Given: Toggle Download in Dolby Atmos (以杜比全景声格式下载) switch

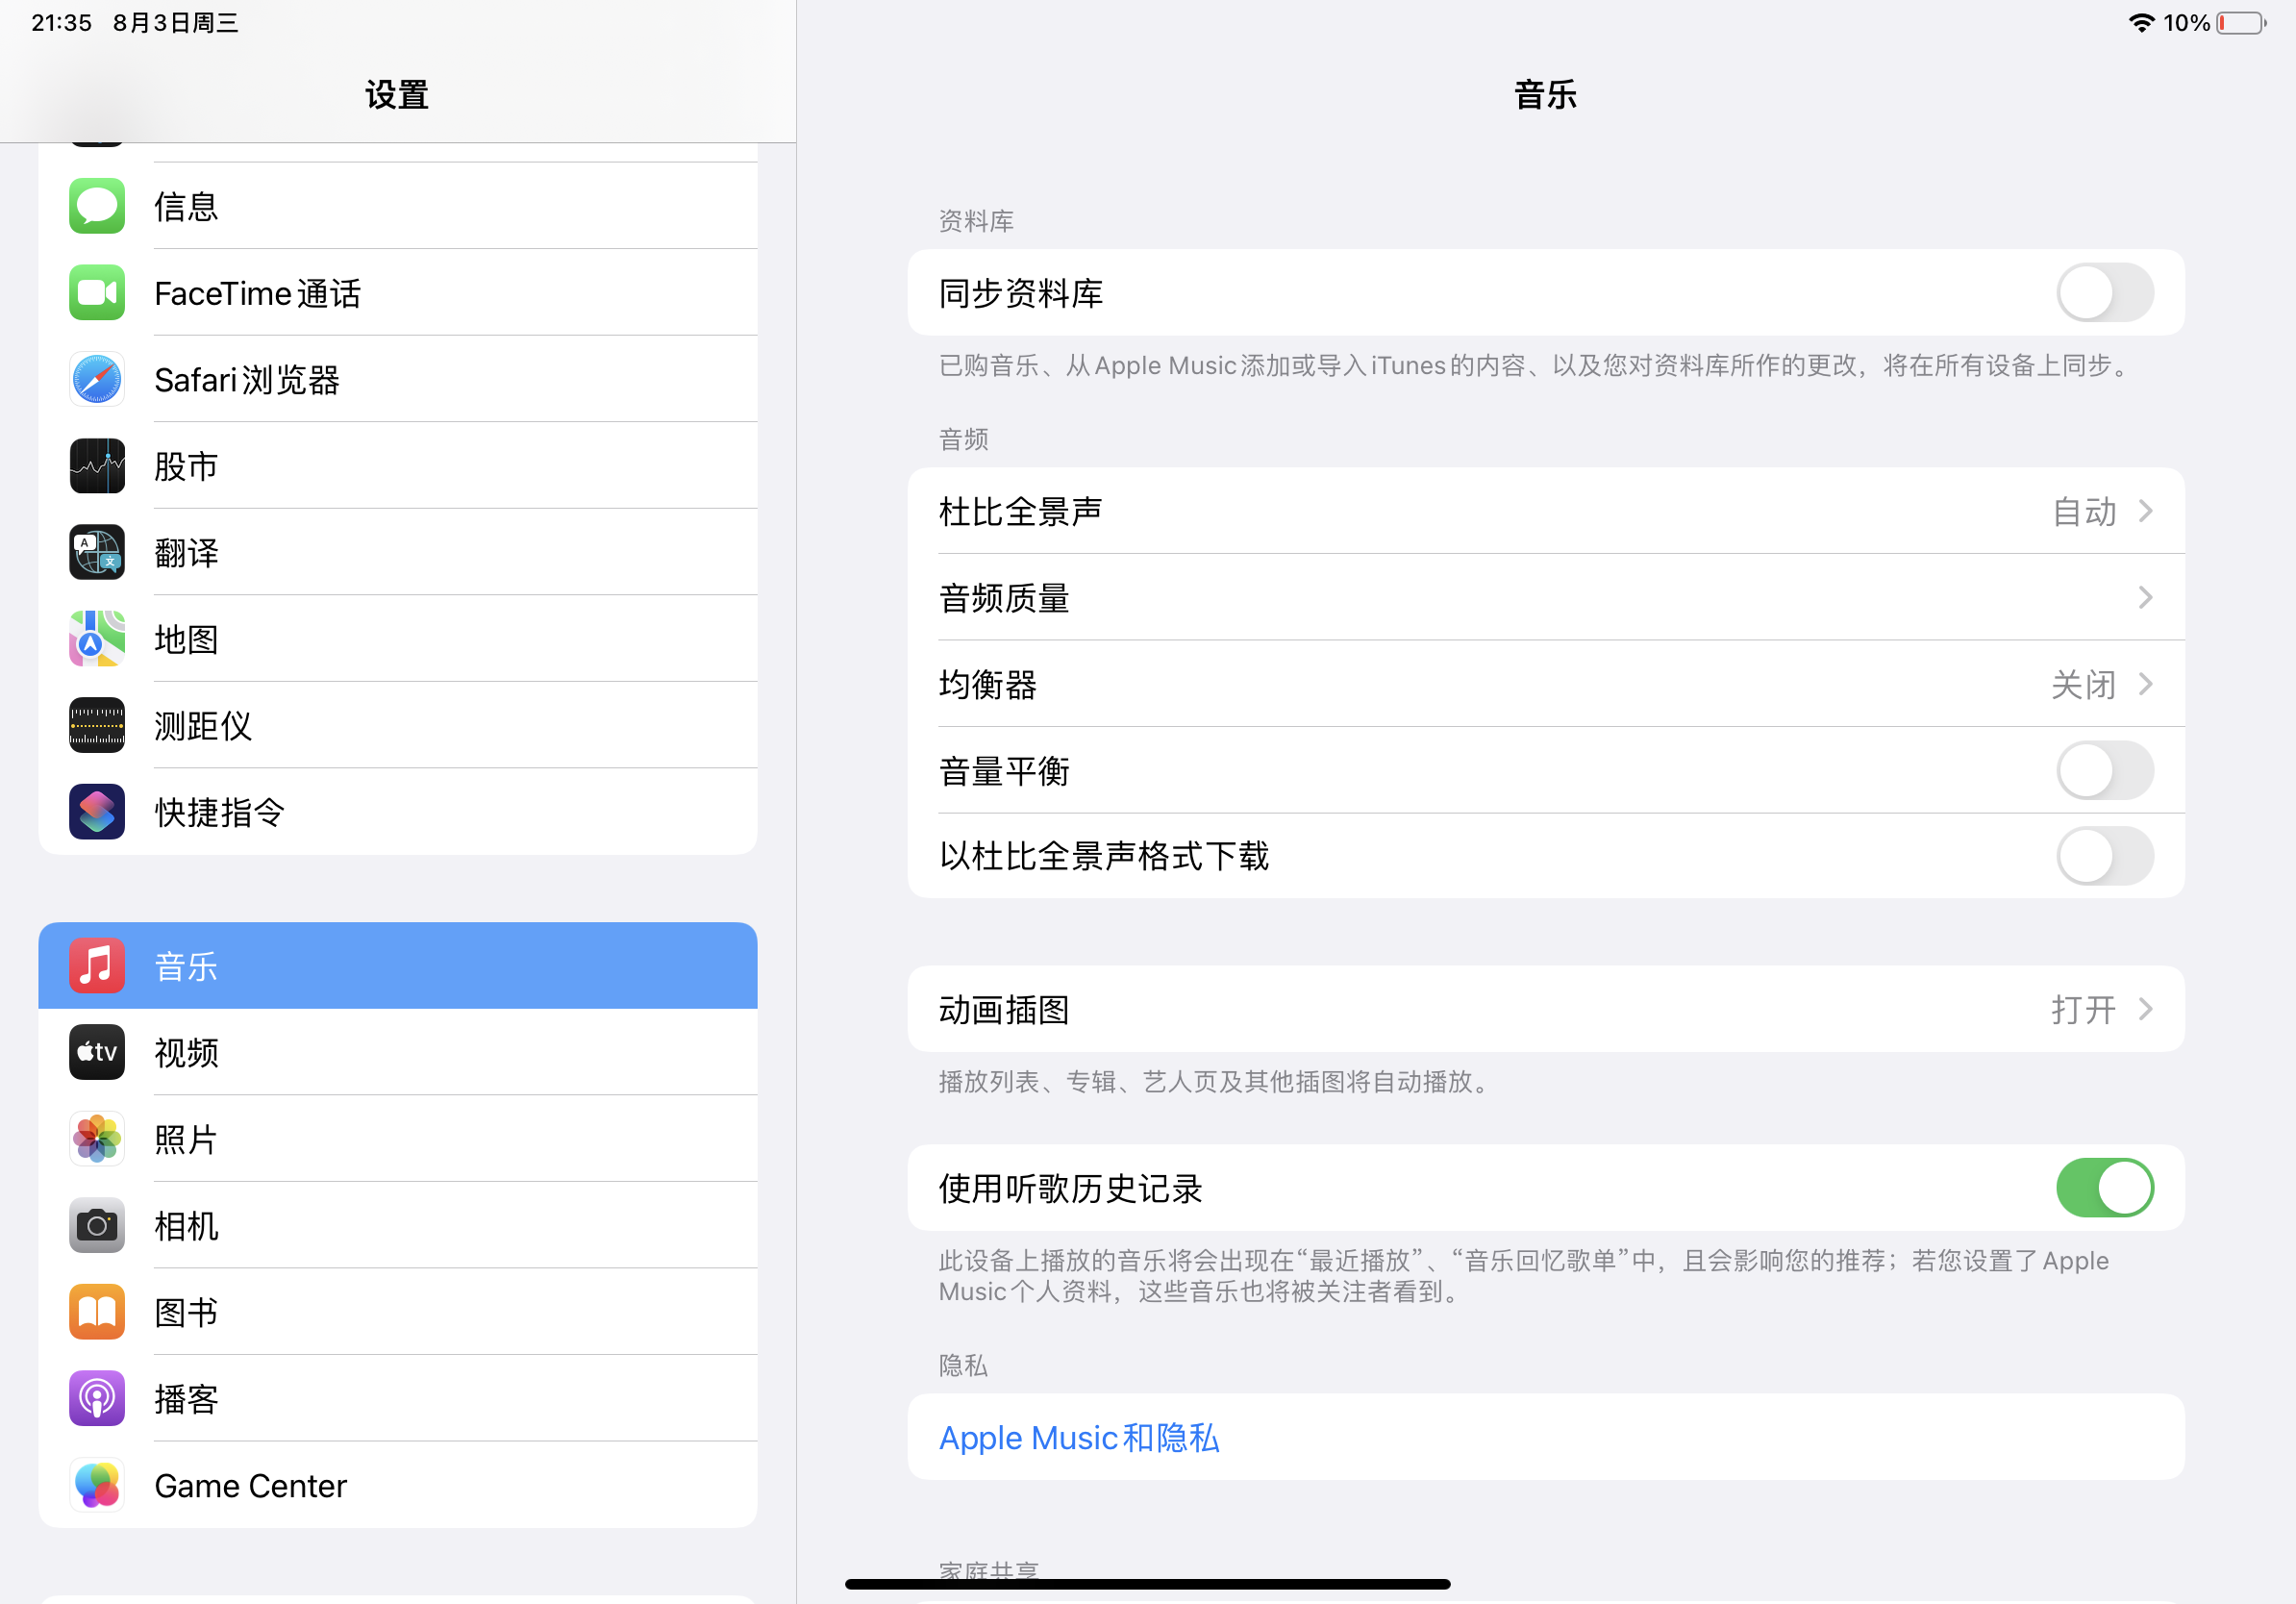Looking at the screenshot, I should pyautogui.click(x=2104, y=856).
